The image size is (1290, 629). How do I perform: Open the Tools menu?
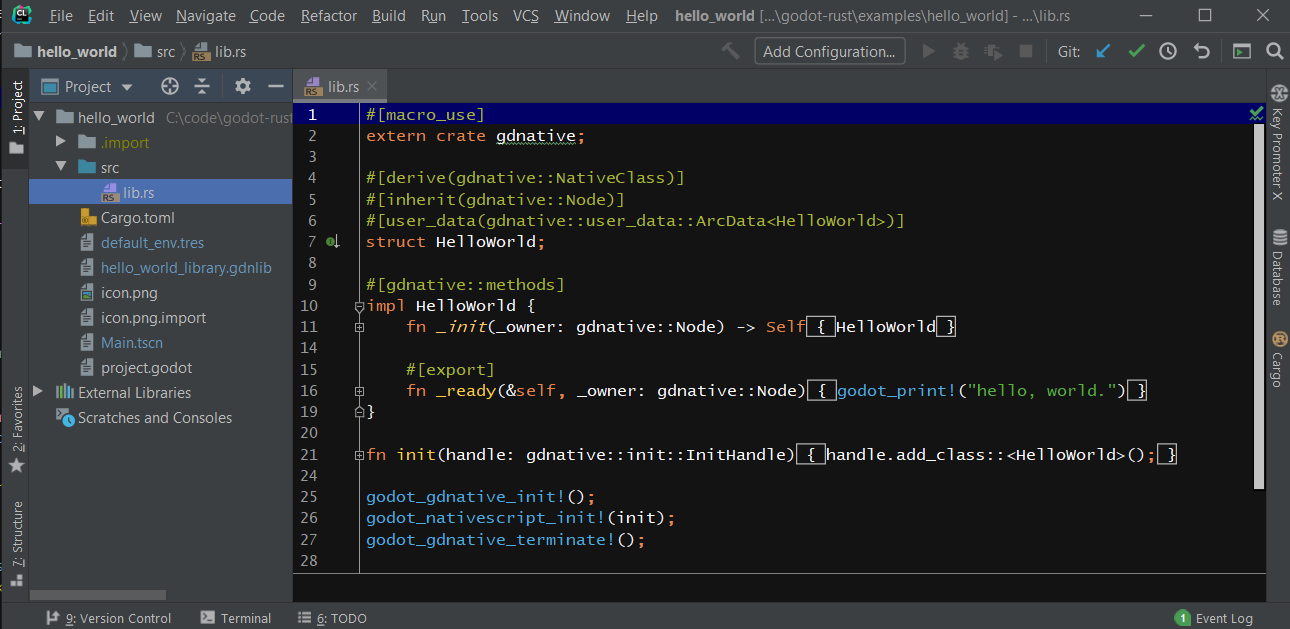click(480, 16)
